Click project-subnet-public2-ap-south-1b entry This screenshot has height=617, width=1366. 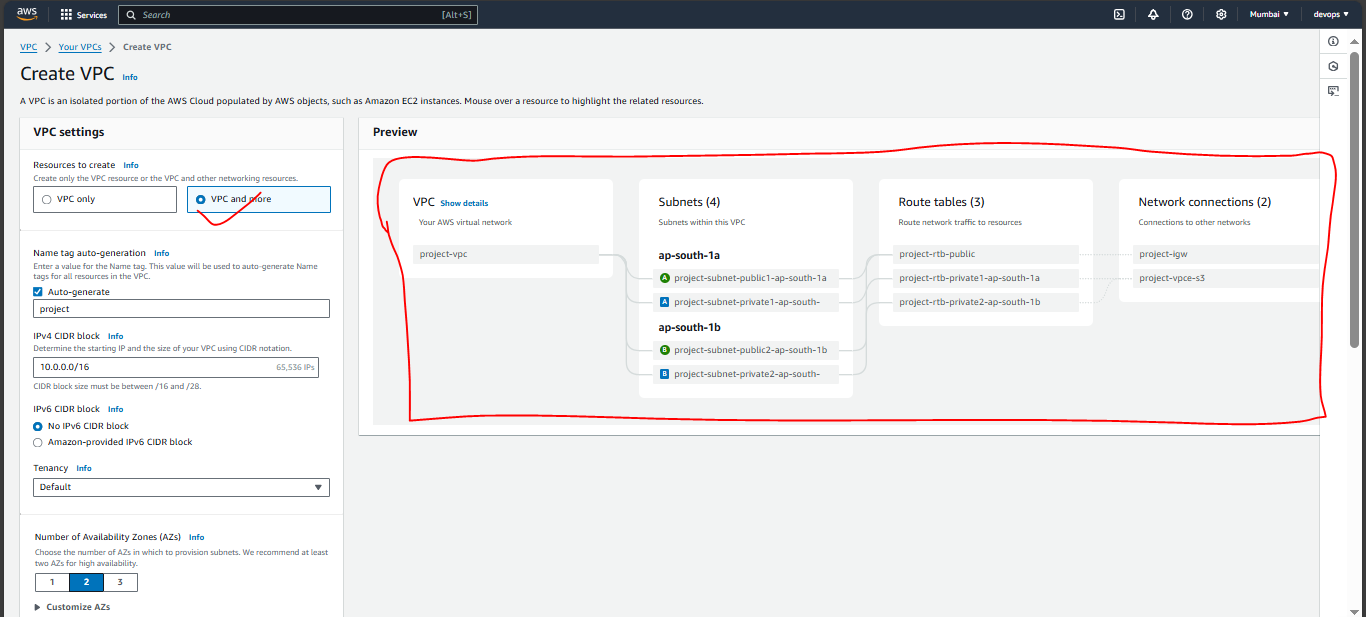click(x=746, y=350)
